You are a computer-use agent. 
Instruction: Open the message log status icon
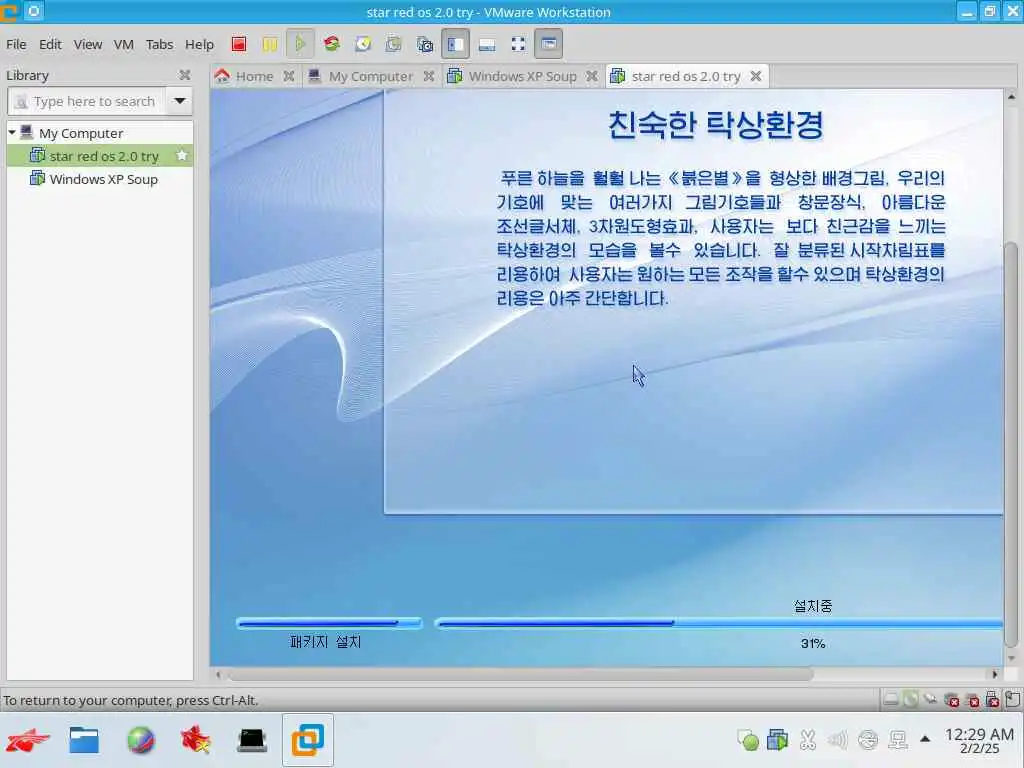1012,699
